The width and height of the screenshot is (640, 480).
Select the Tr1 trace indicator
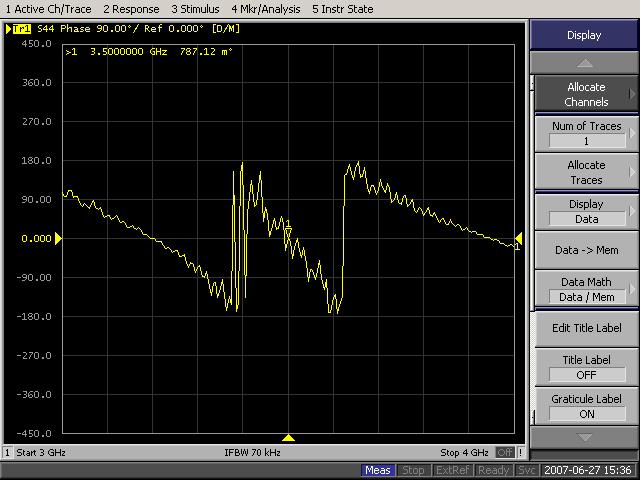[22, 29]
